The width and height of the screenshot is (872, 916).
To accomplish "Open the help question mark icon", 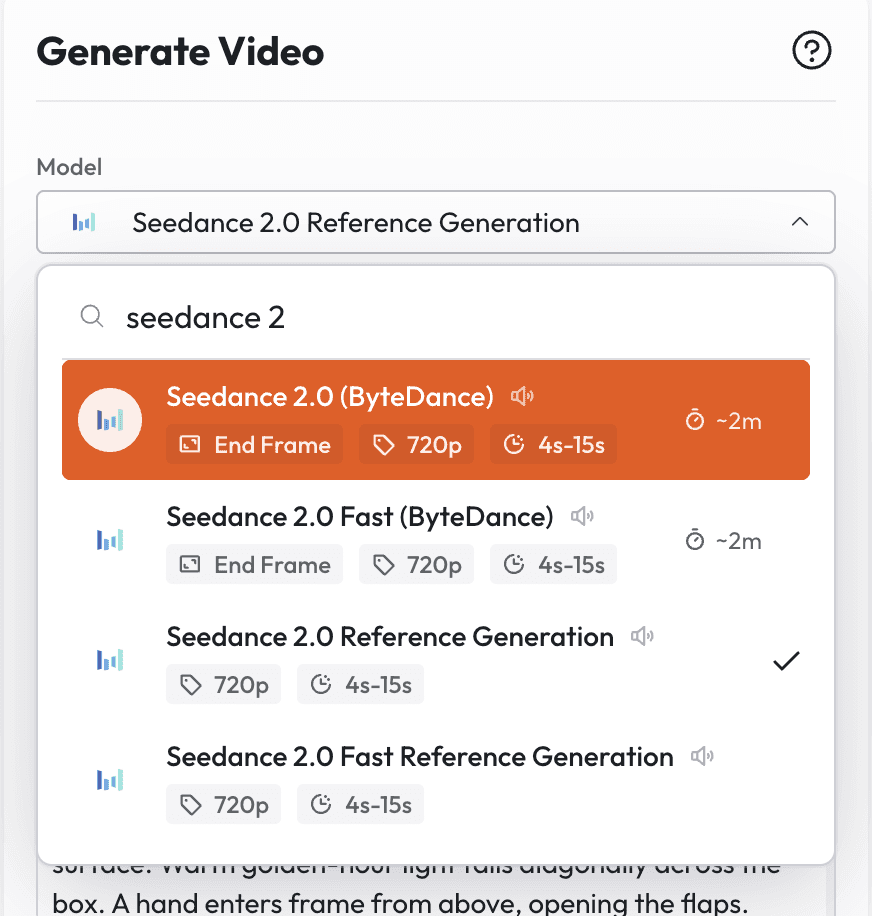I will click(811, 50).
